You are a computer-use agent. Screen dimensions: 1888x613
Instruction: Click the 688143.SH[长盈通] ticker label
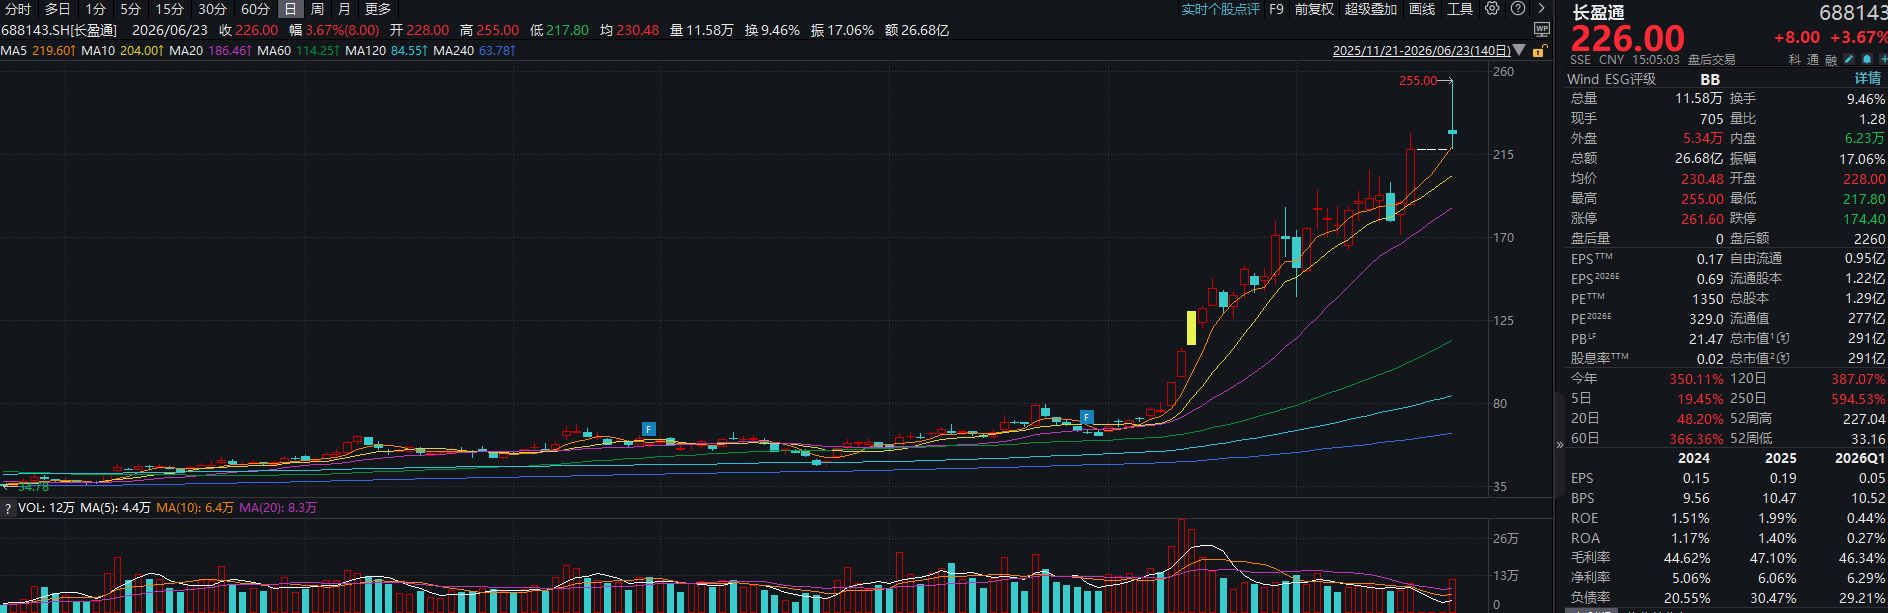59,30
